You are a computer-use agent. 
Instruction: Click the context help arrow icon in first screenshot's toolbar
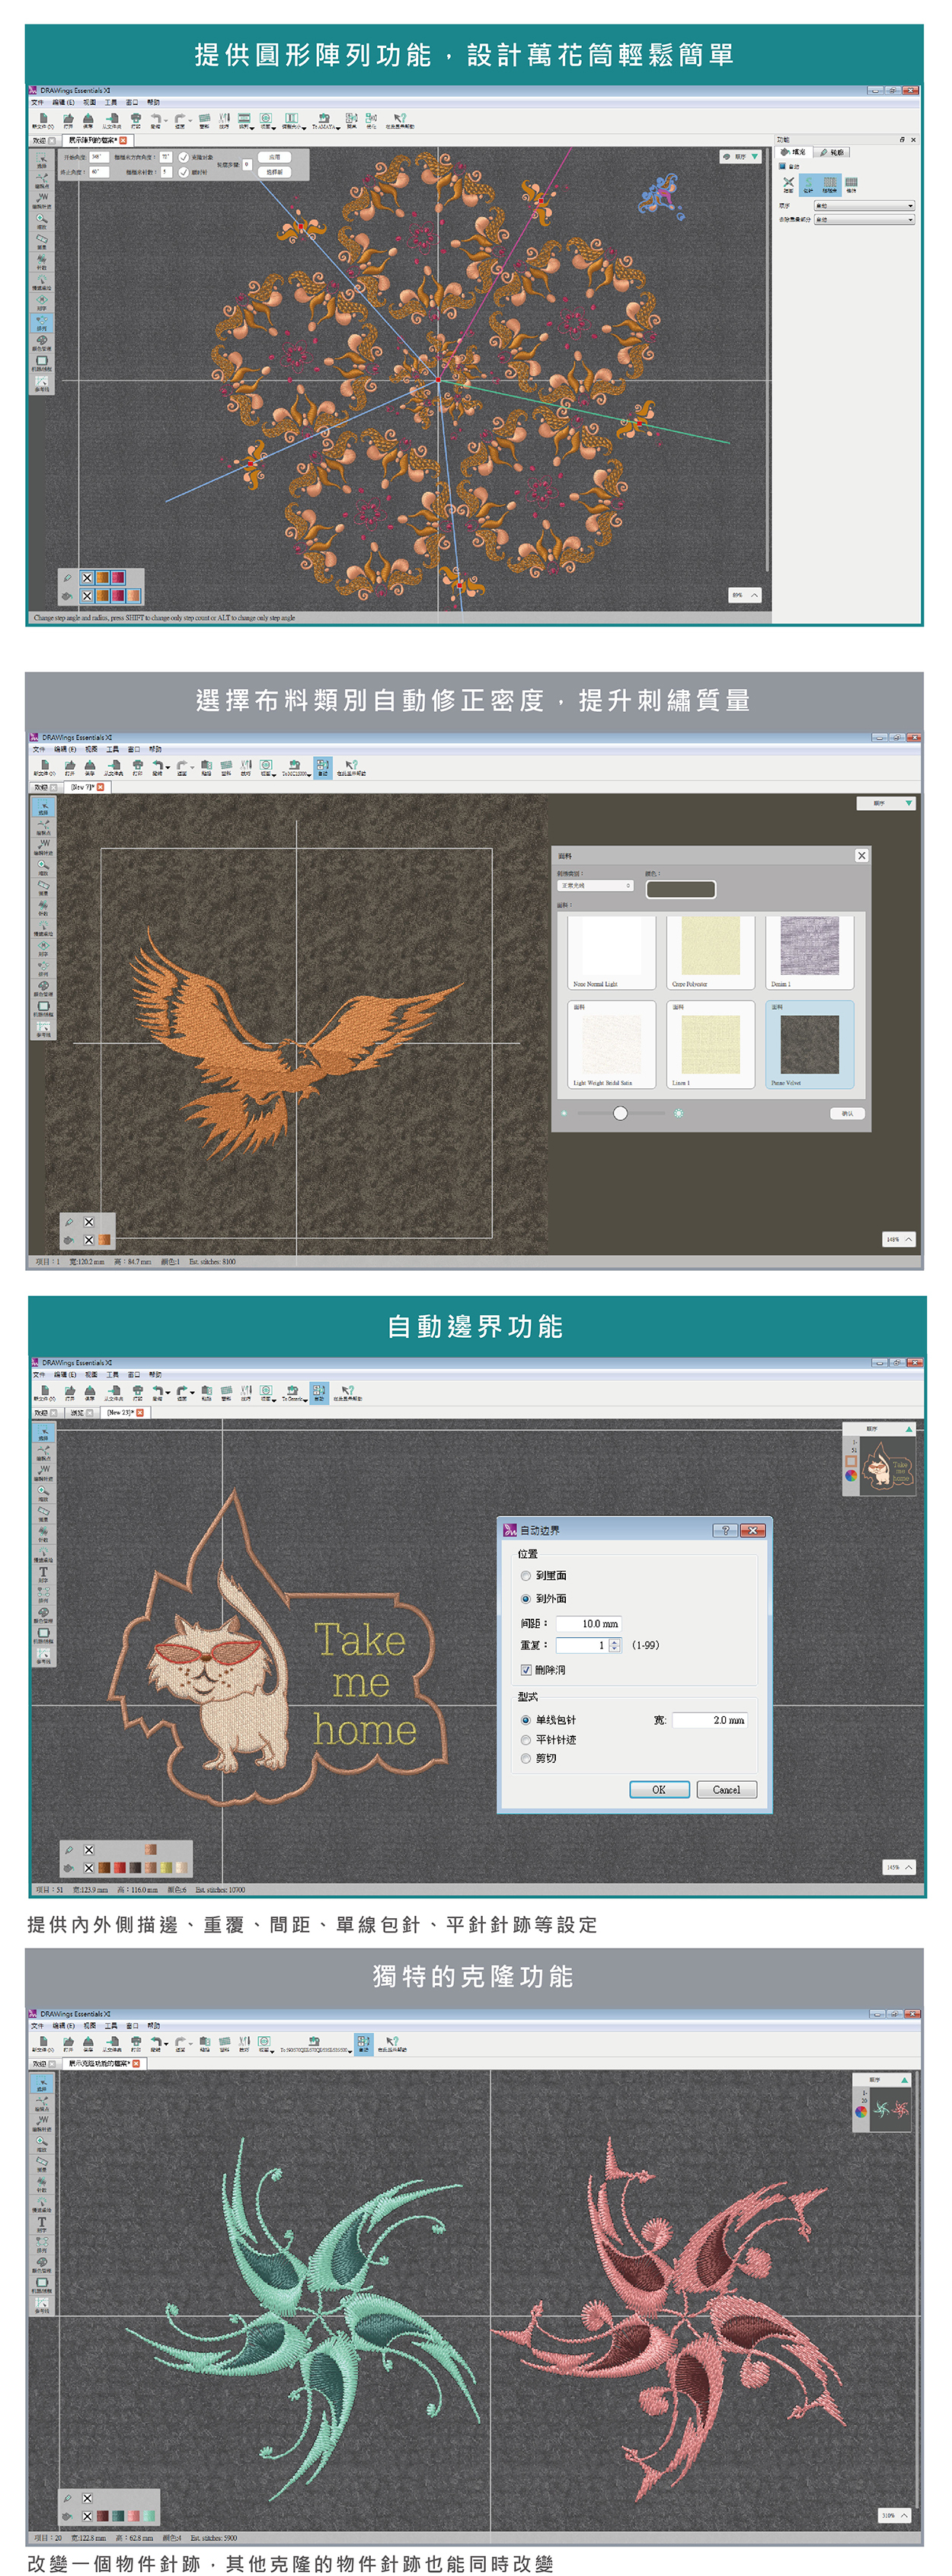tap(401, 121)
